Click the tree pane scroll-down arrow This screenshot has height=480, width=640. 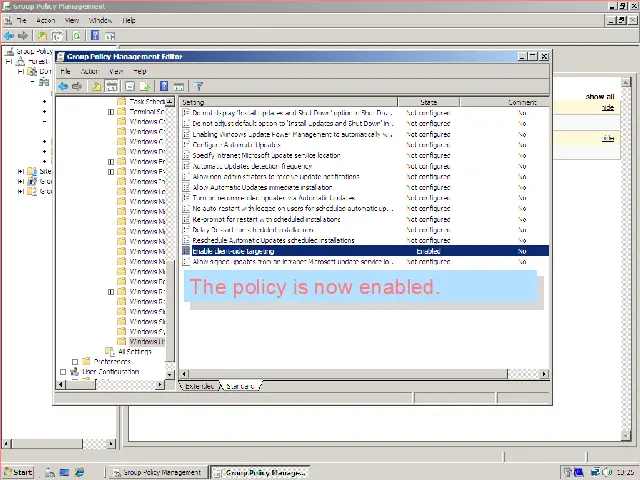click(170, 374)
